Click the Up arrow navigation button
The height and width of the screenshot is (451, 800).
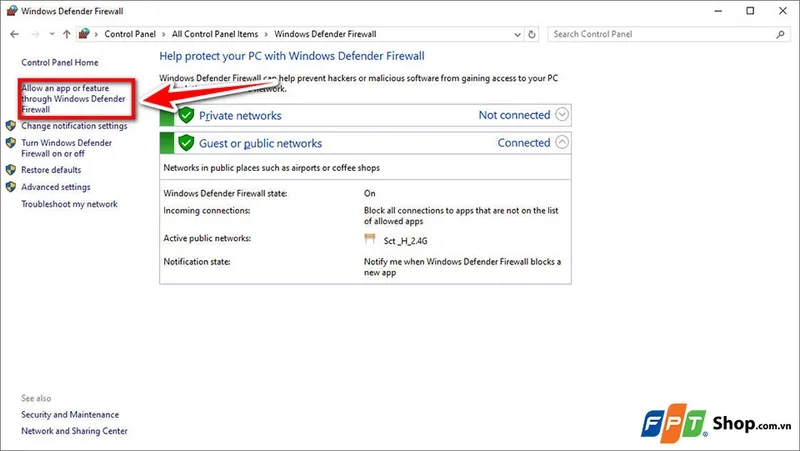[67, 34]
